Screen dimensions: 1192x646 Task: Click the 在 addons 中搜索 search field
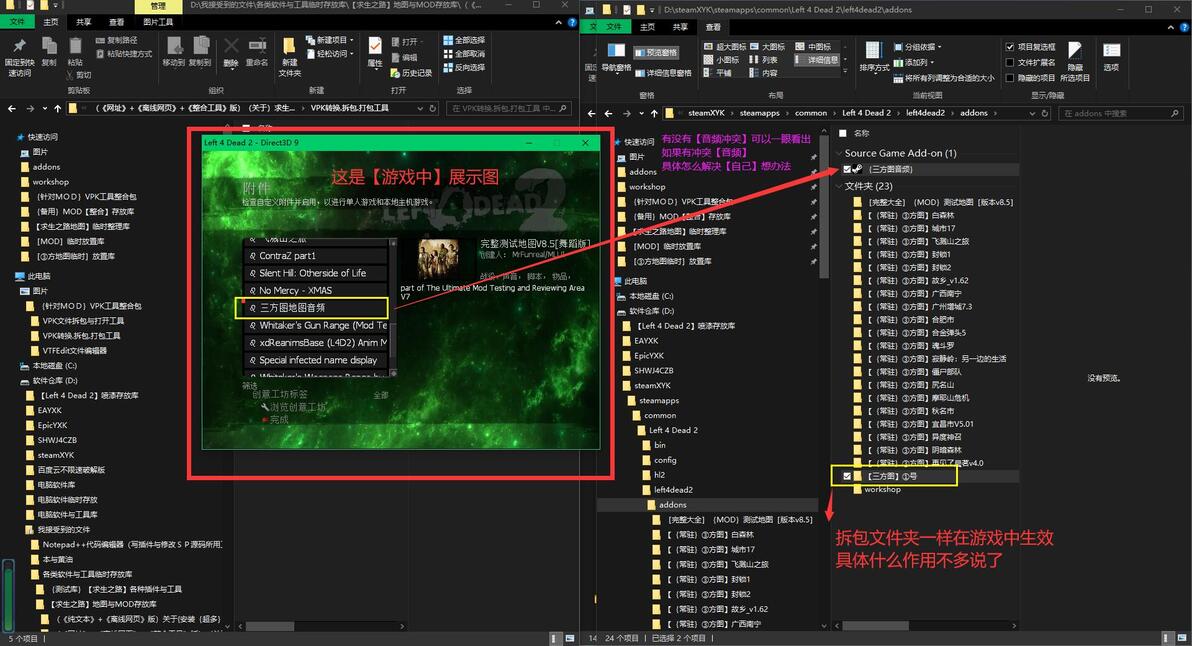pyautogui.click(x=1119, y=113)
